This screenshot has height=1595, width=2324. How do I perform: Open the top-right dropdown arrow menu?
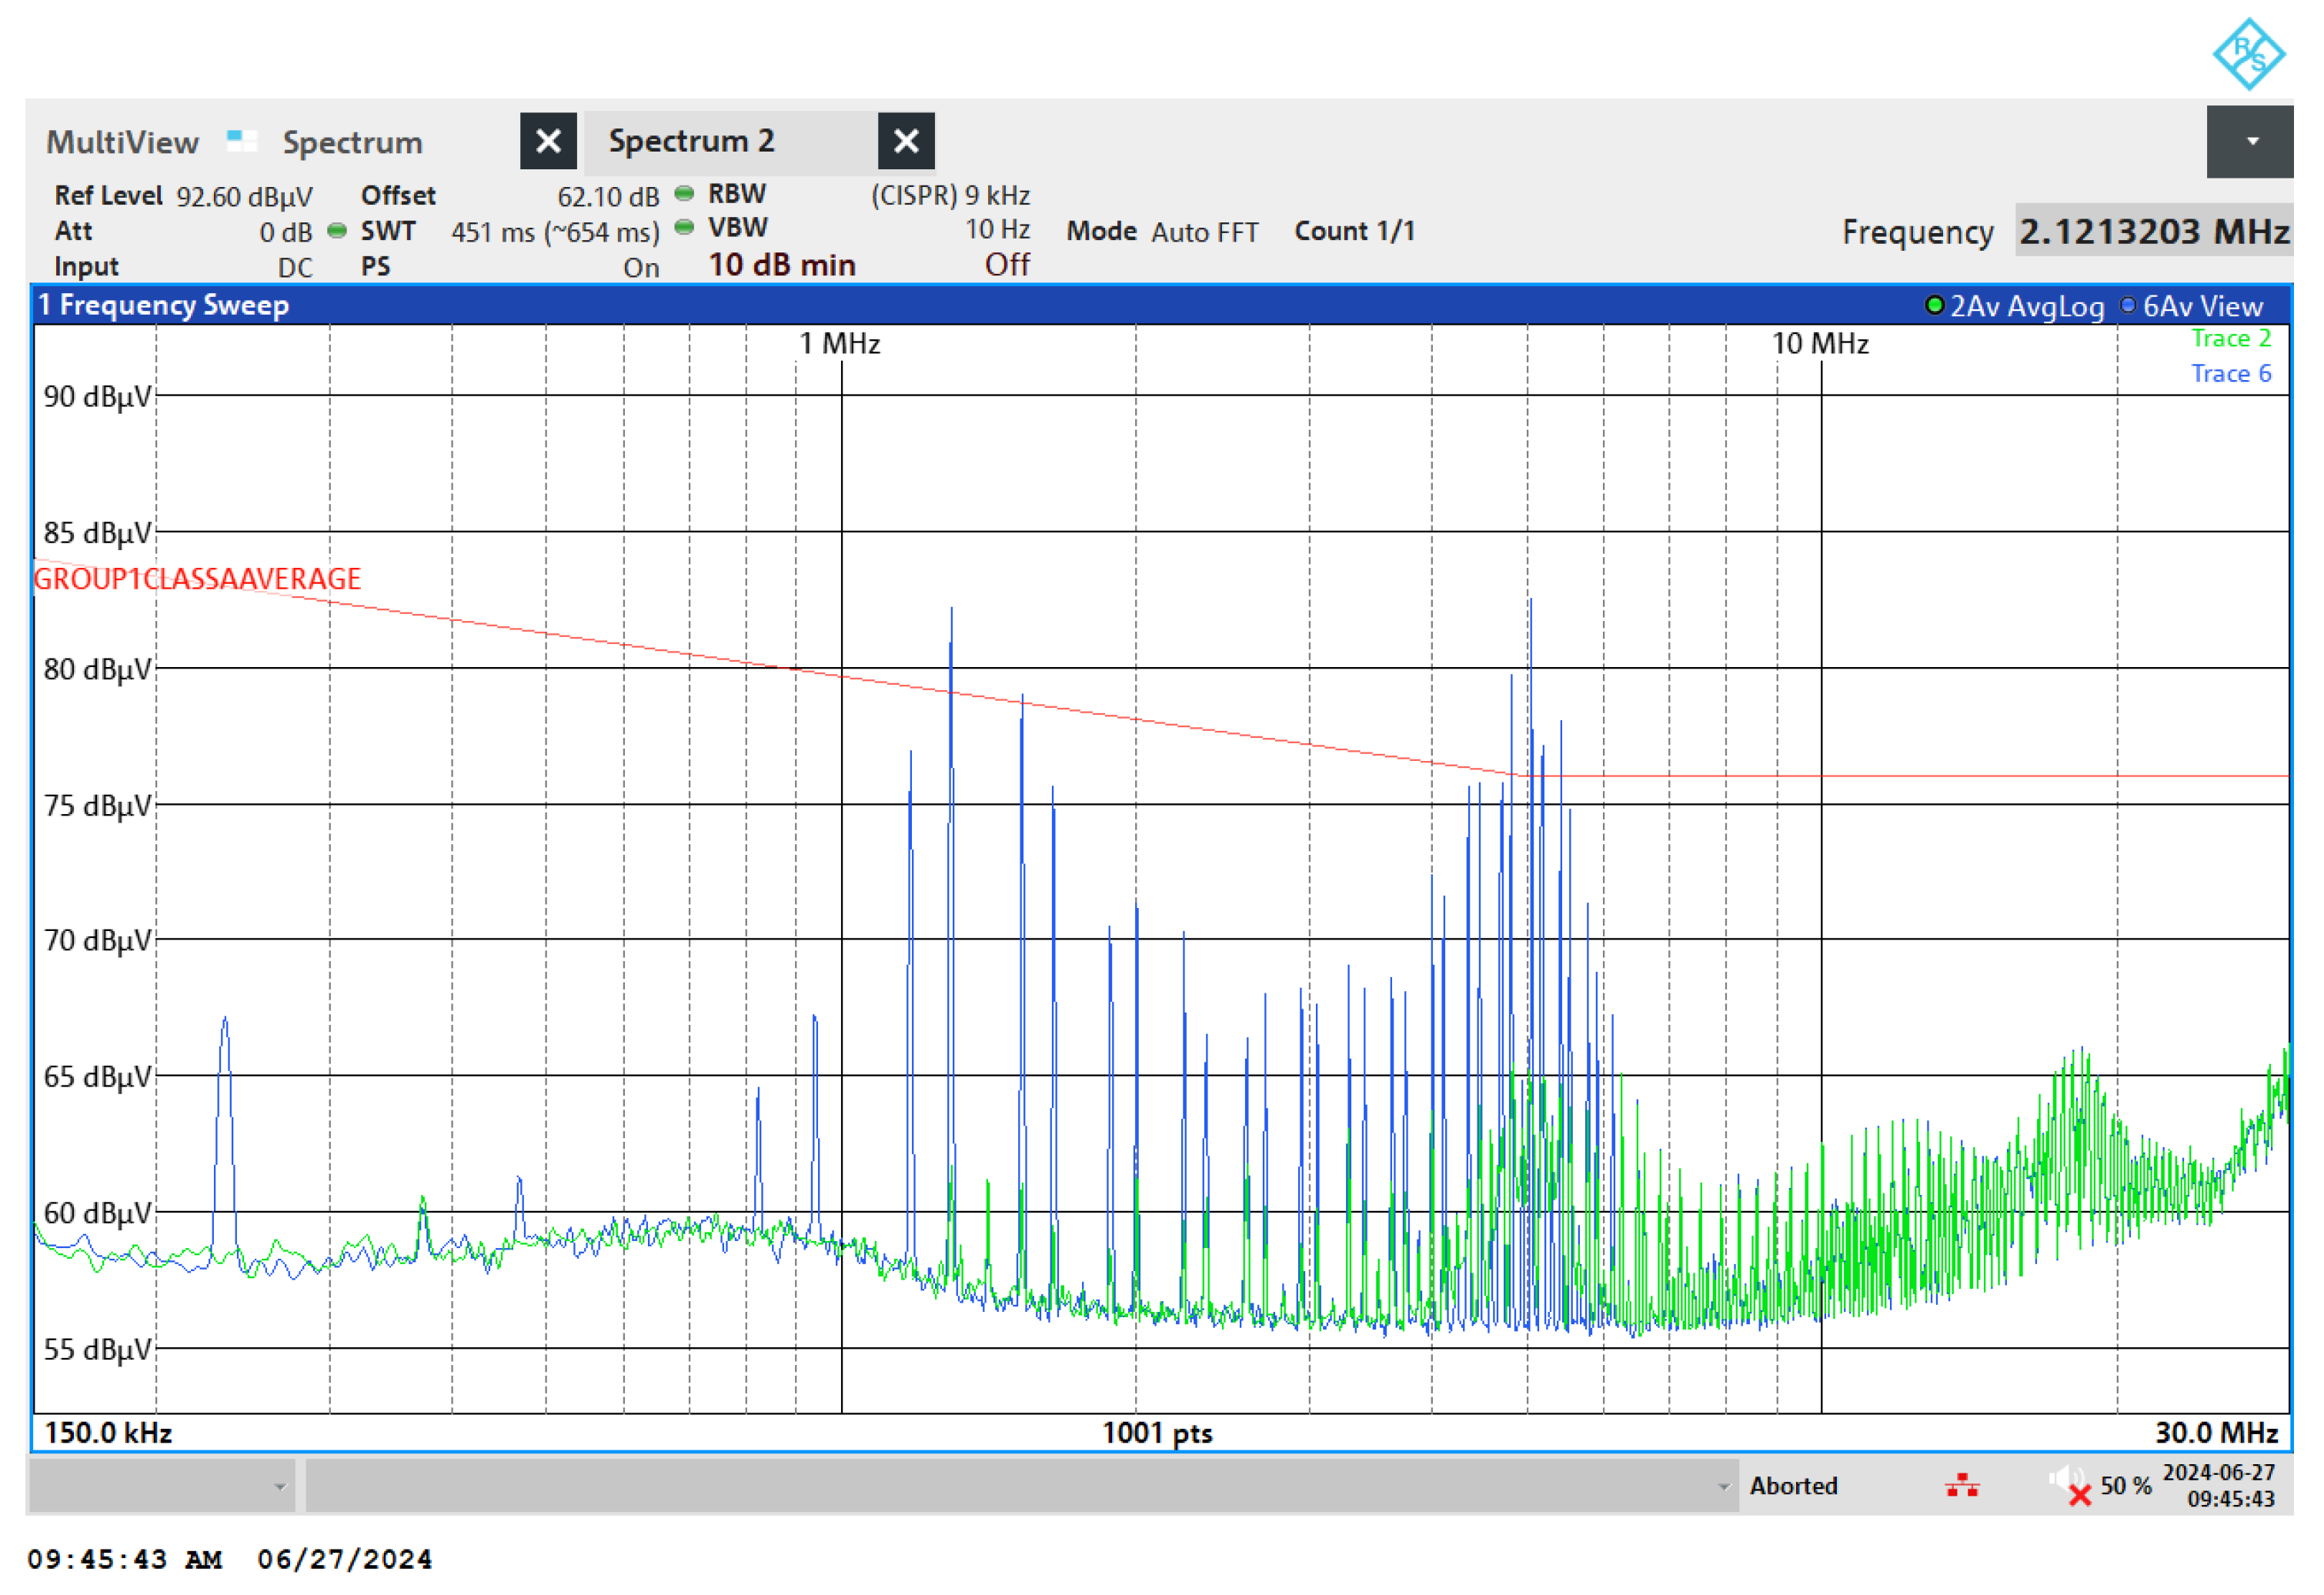2251,141
